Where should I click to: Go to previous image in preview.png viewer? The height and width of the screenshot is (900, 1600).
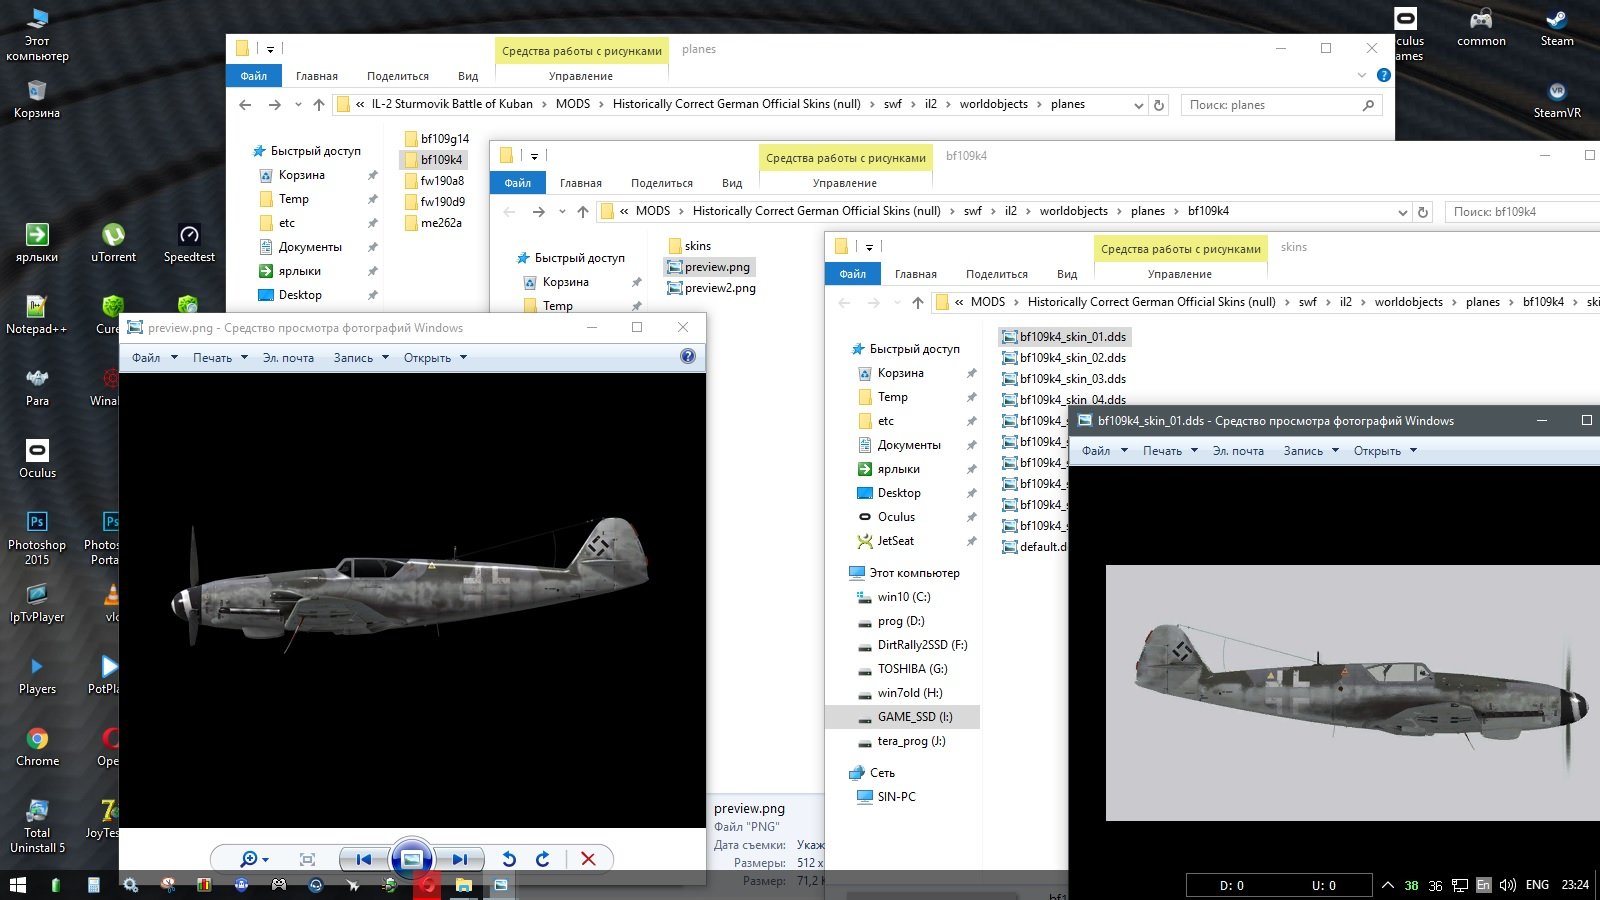363,859
